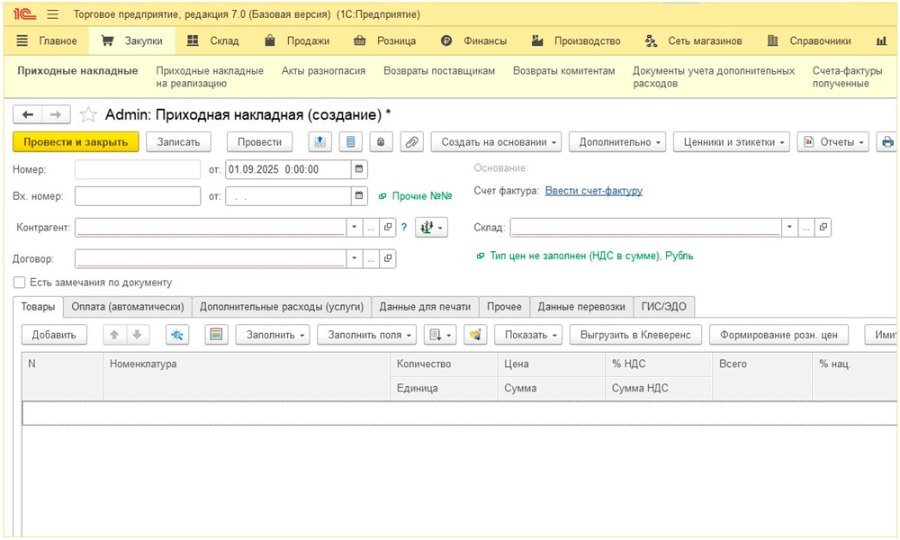Open the Отчеты dropdown menu
This screenshot has width=900, height=540.
click(833, 142)
